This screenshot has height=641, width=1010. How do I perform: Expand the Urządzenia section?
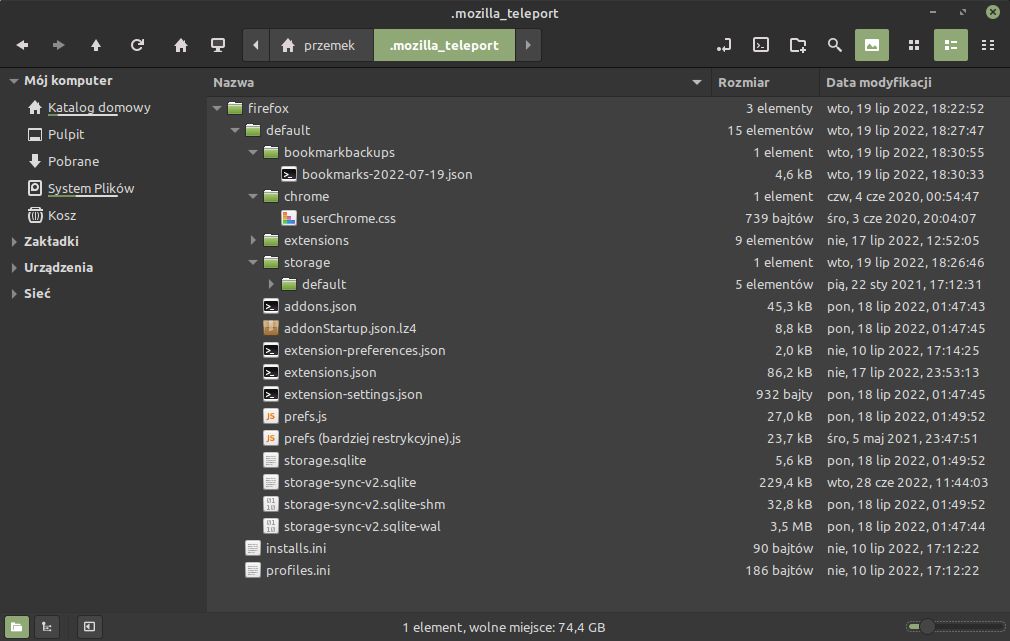pos(14,267)
